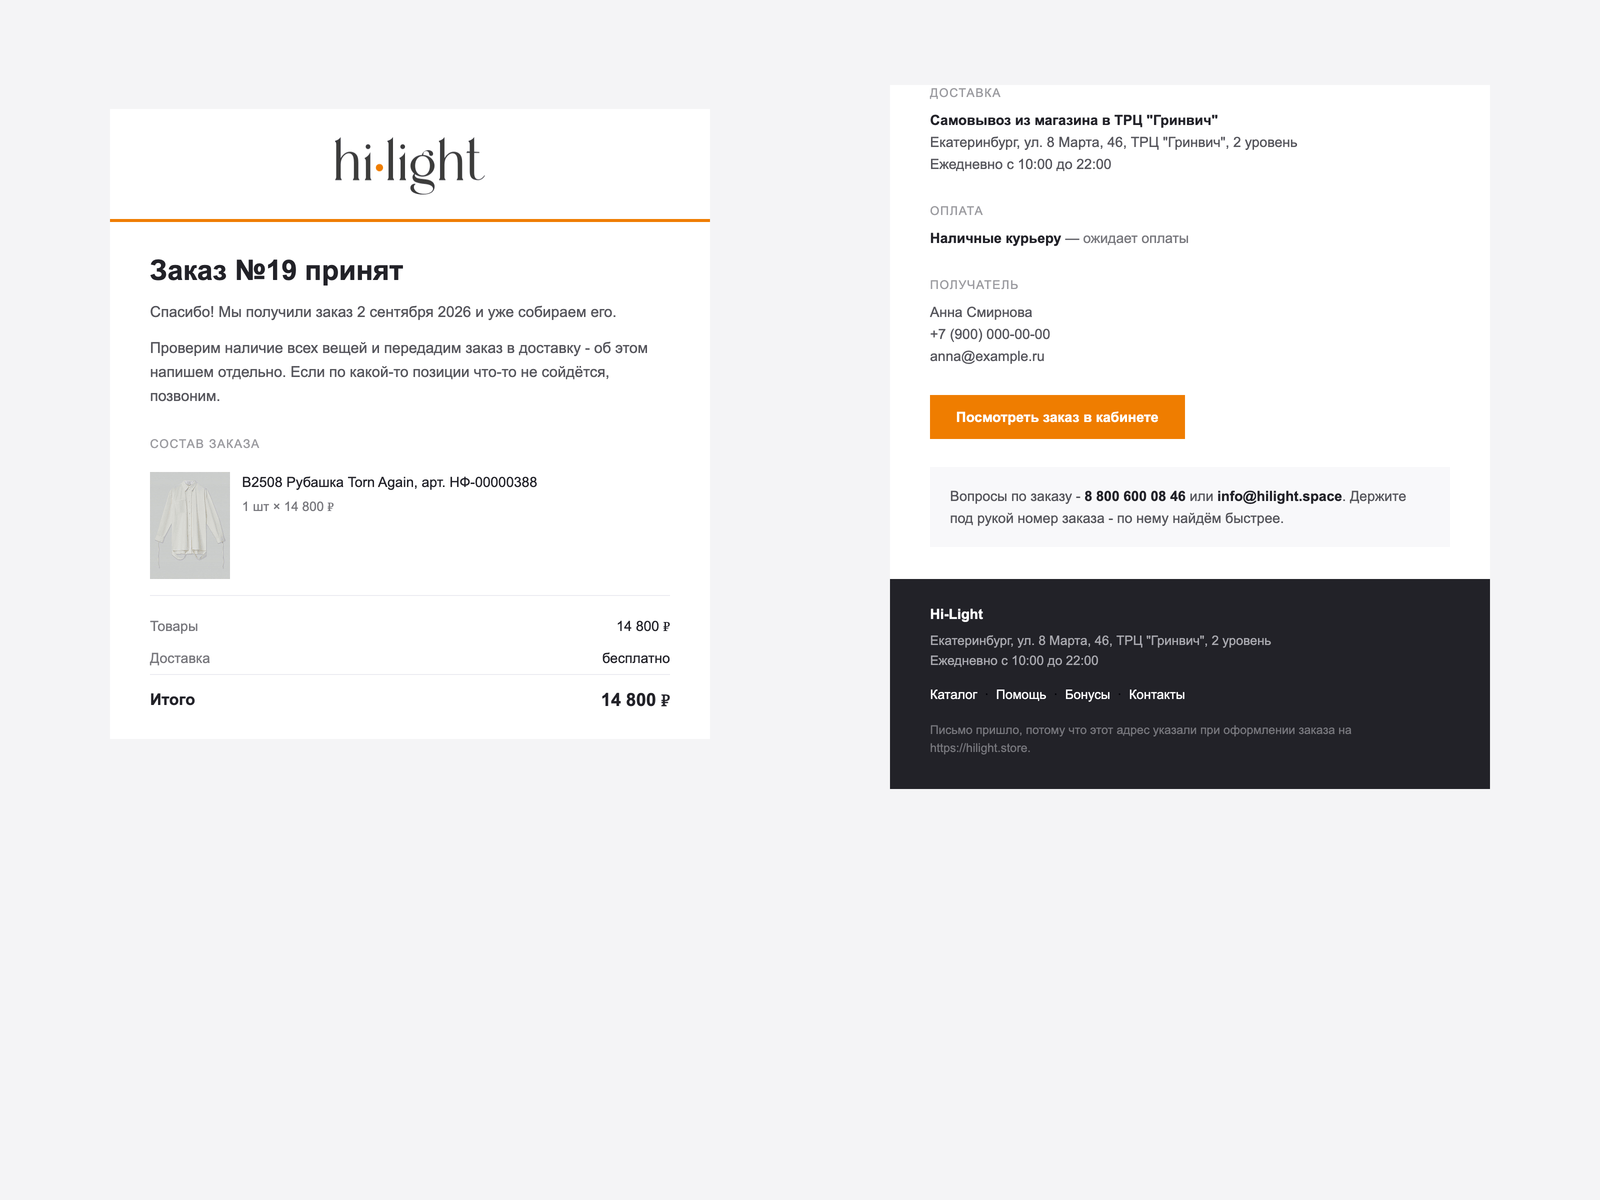Viewport: 1600px width, 1200px height.
Task: Click the hi-light logo in header
Action: click(x=410, y=165)
